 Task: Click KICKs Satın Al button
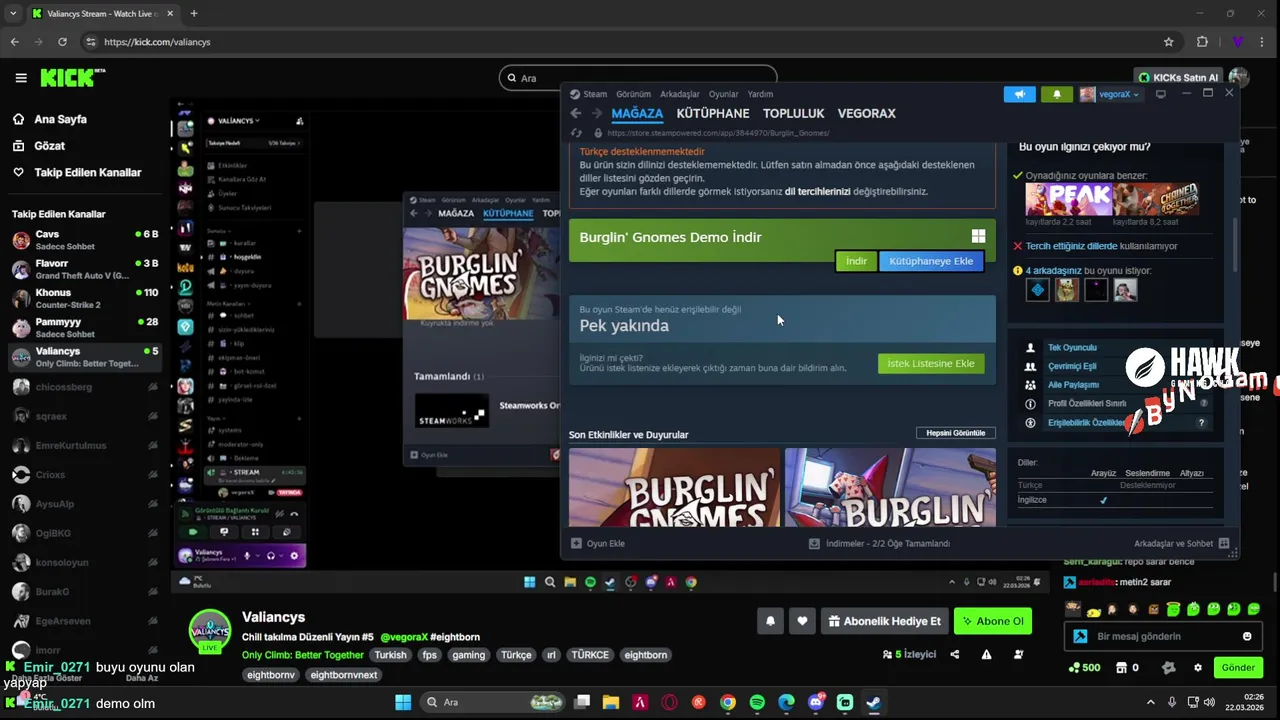1178,78
